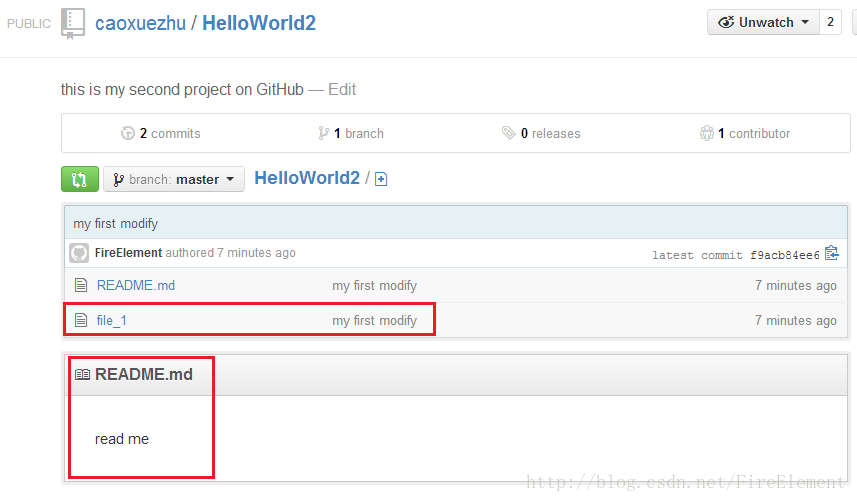The height and width of the screenshot is (502, 857).
Task: Click the releases tag icon
Action: click(508, 133)
